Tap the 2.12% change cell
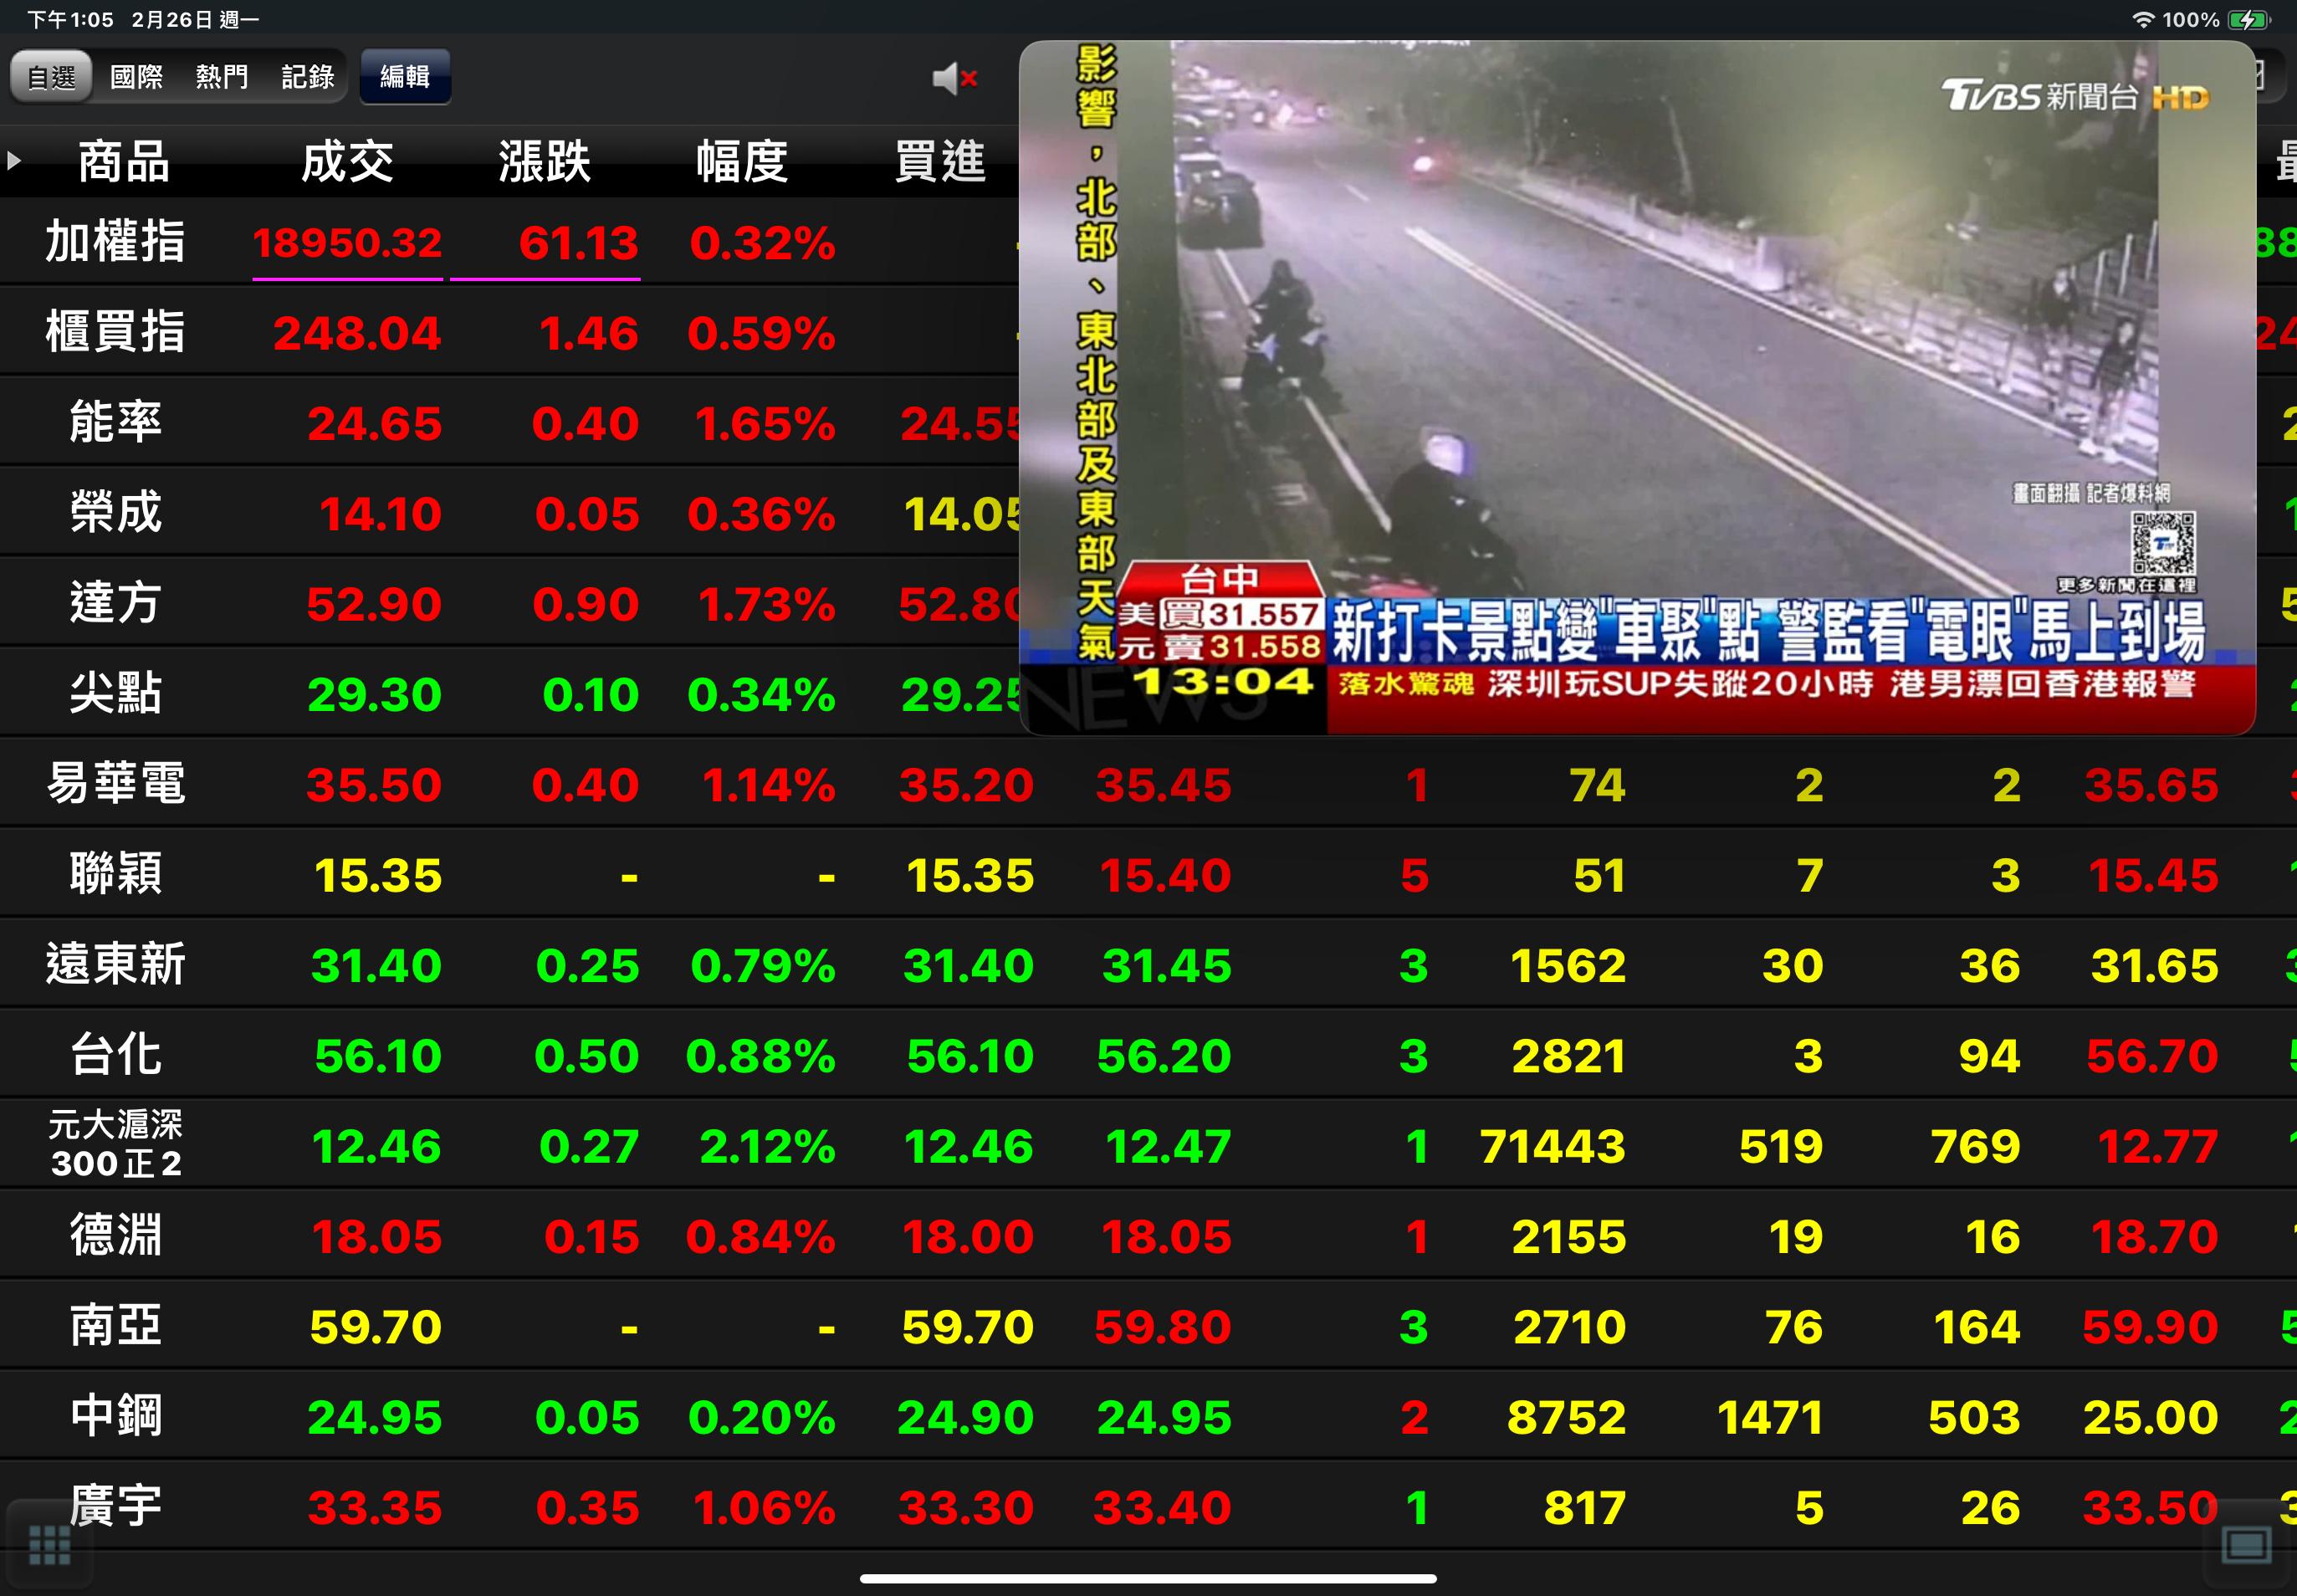The width and height of the screenshot is (2297, 1596). (767, 1147)
